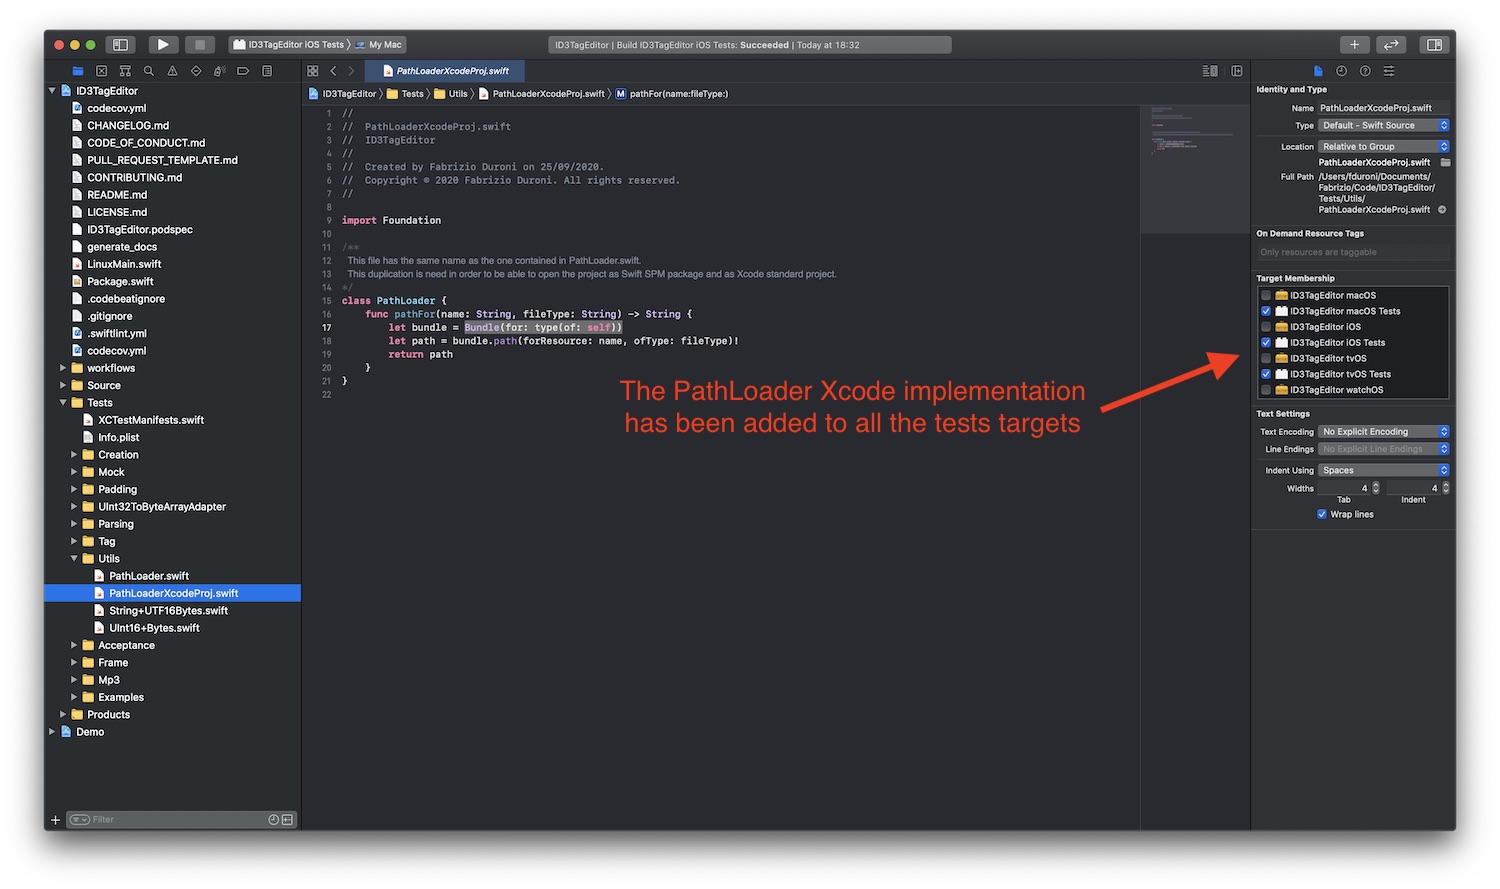Enable ID3TagEditor iOS target membership
Screen dimensions: 1500x889
coord(1266,327)
